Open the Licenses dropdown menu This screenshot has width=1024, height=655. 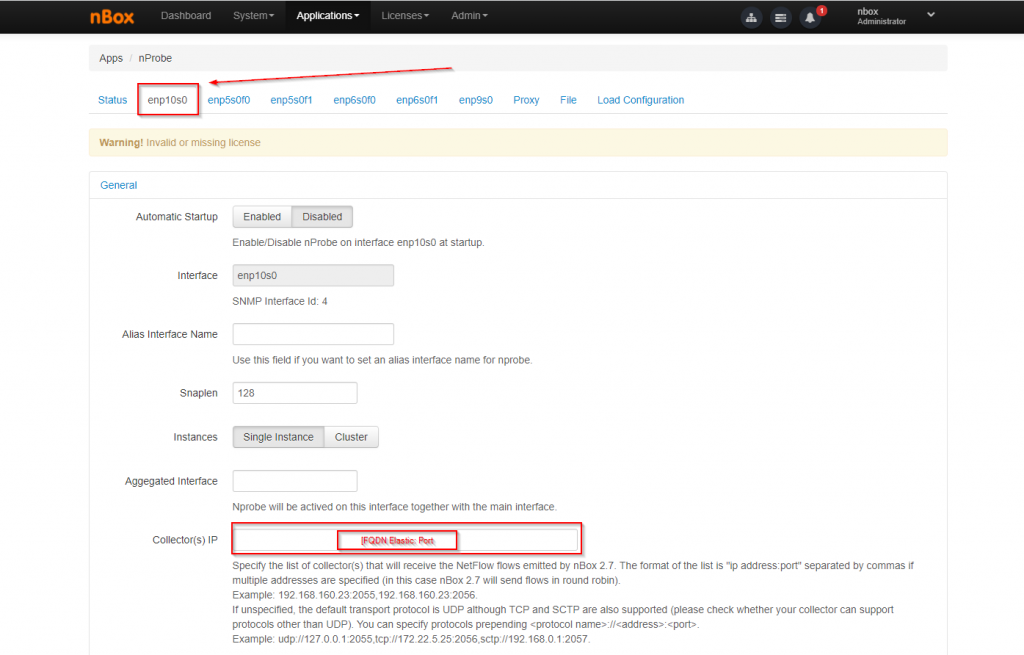tap(405, 16)
